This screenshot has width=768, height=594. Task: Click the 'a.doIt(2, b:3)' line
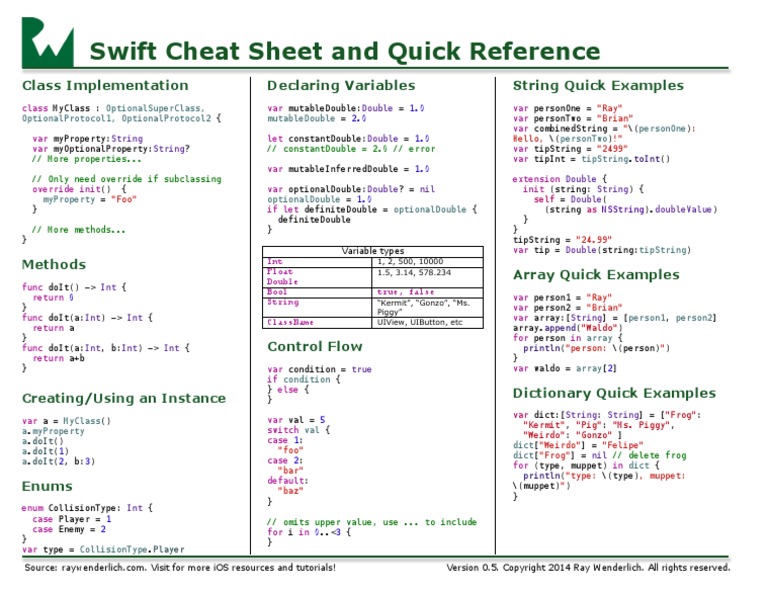click(x=58, y=461)
